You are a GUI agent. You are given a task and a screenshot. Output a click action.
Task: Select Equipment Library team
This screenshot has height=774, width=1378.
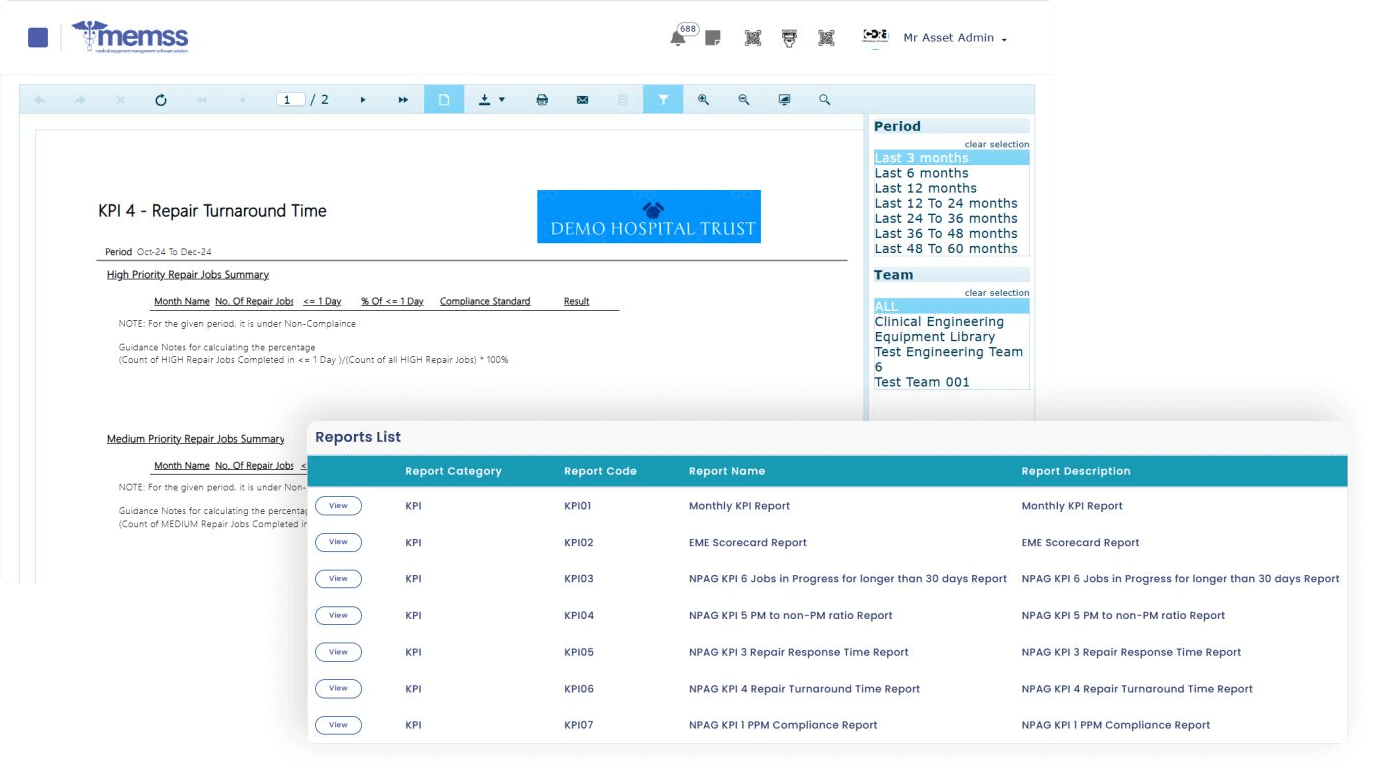(951, 336)
